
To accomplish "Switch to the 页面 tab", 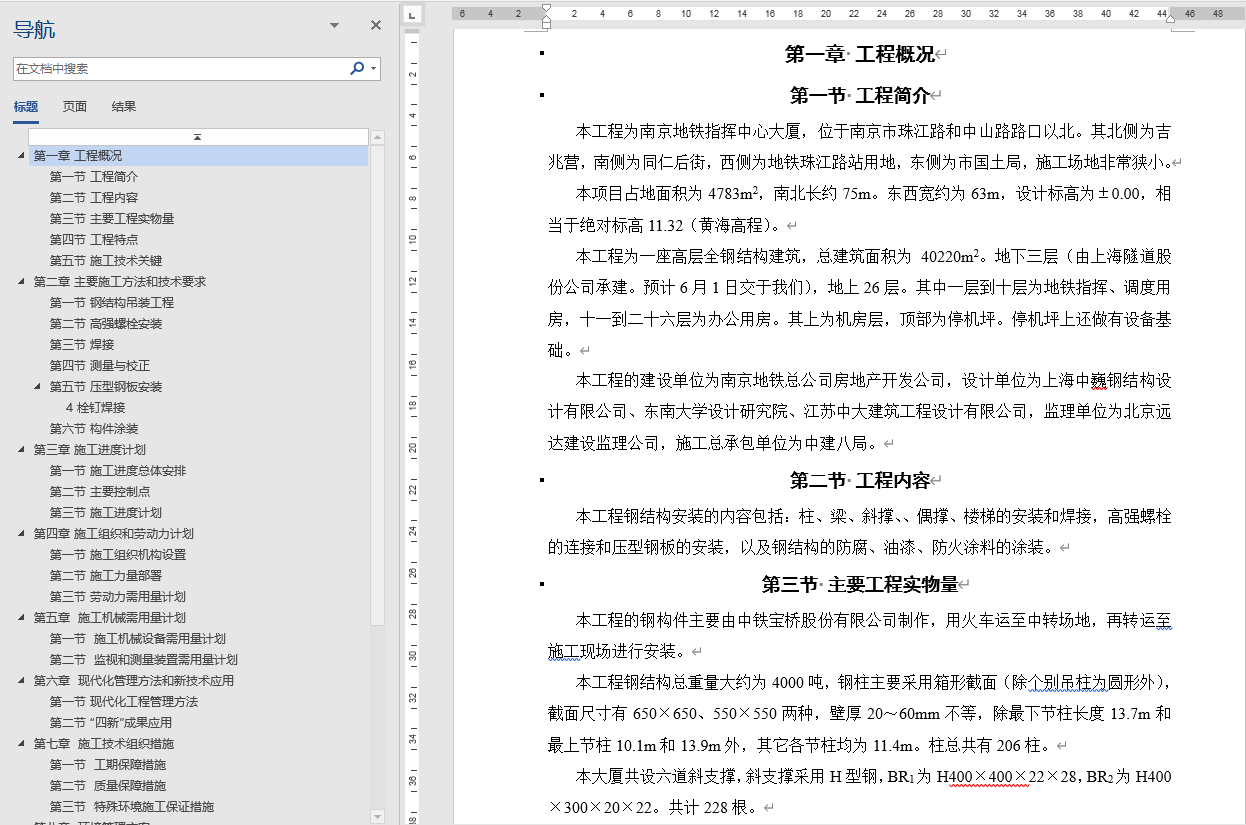I will tap(75, 105).
